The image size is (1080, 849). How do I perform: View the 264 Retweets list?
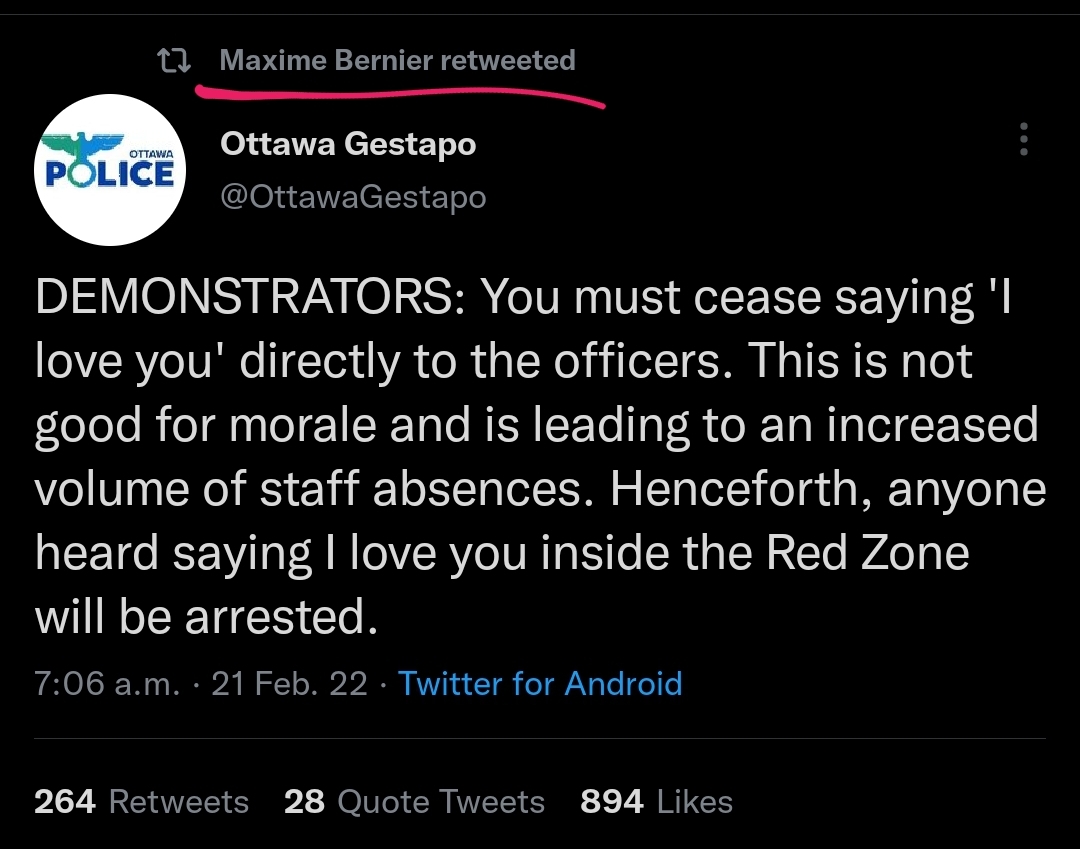141,801
